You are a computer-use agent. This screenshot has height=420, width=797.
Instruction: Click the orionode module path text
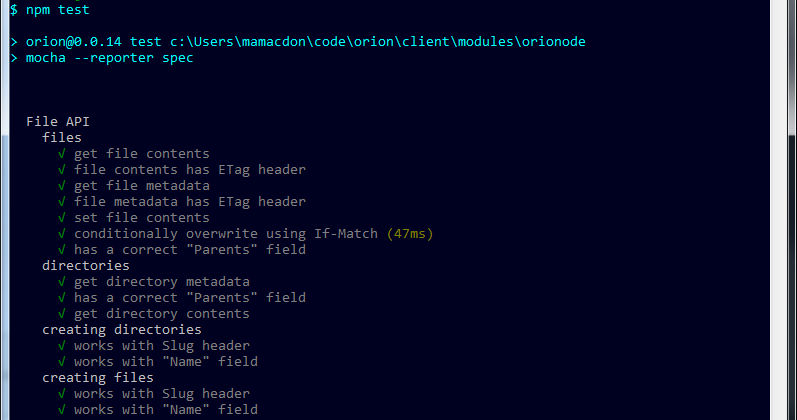point(378,42)
